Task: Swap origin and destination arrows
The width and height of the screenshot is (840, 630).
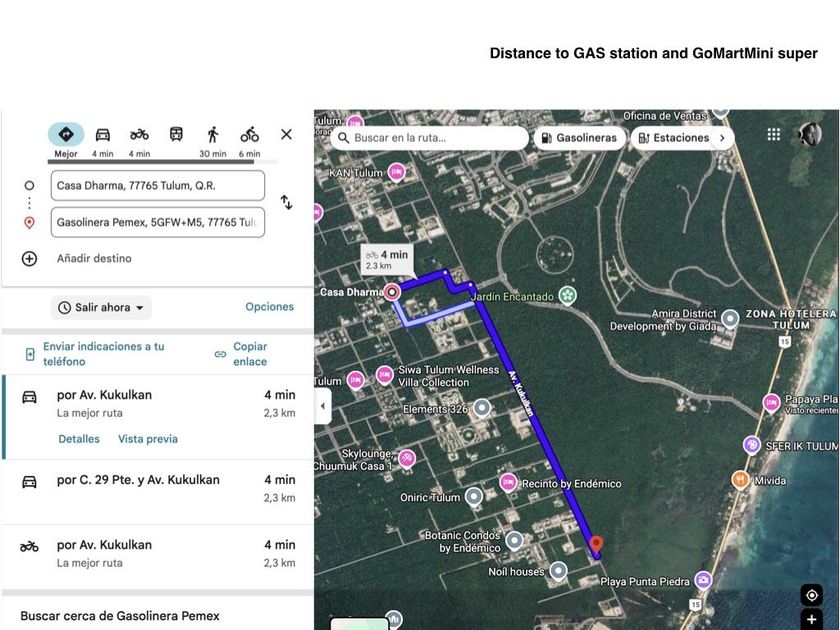Action: click(287, 202)
